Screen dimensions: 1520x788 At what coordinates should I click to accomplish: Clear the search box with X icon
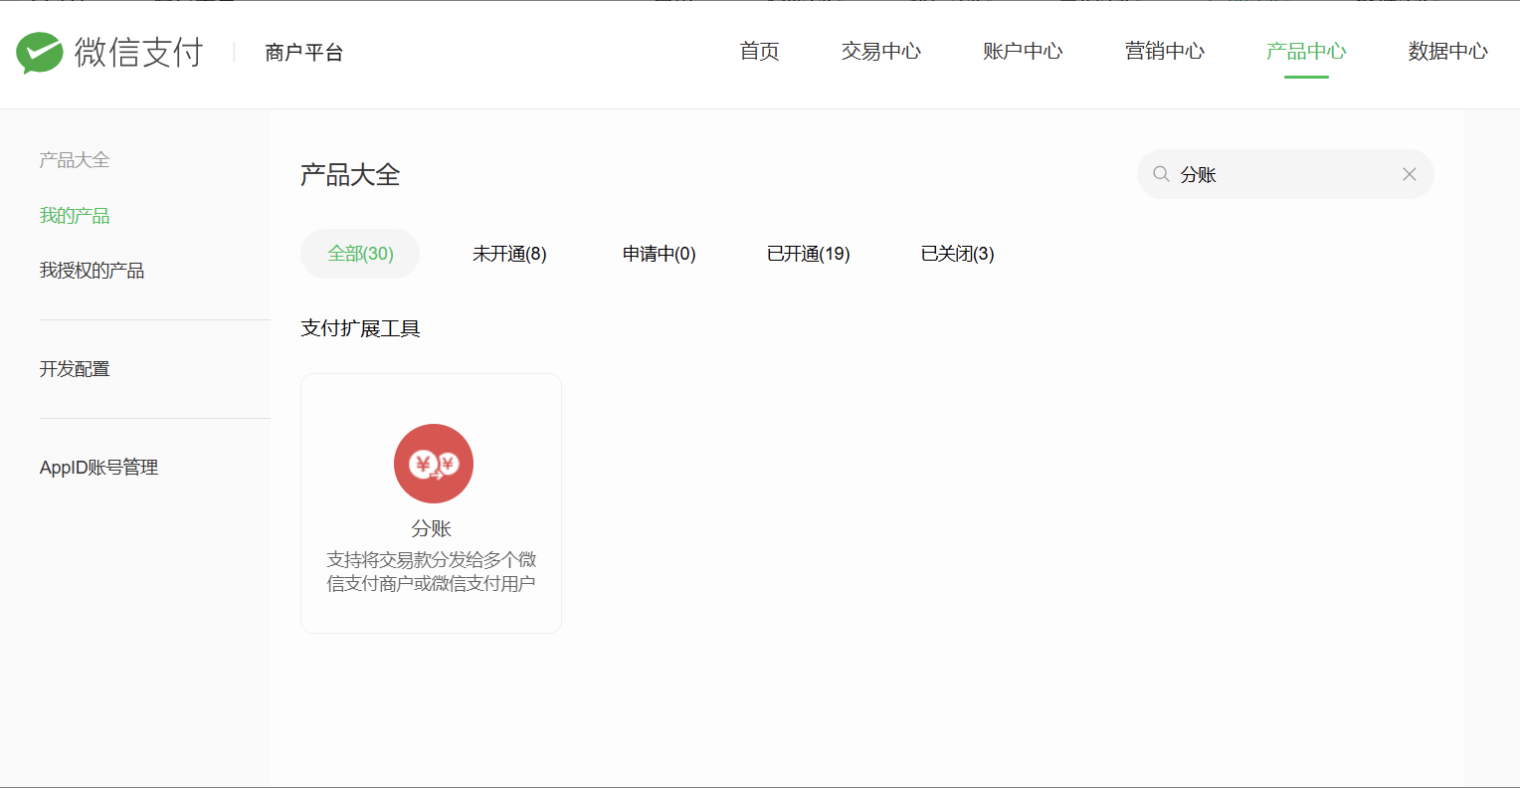(1409, 174)
